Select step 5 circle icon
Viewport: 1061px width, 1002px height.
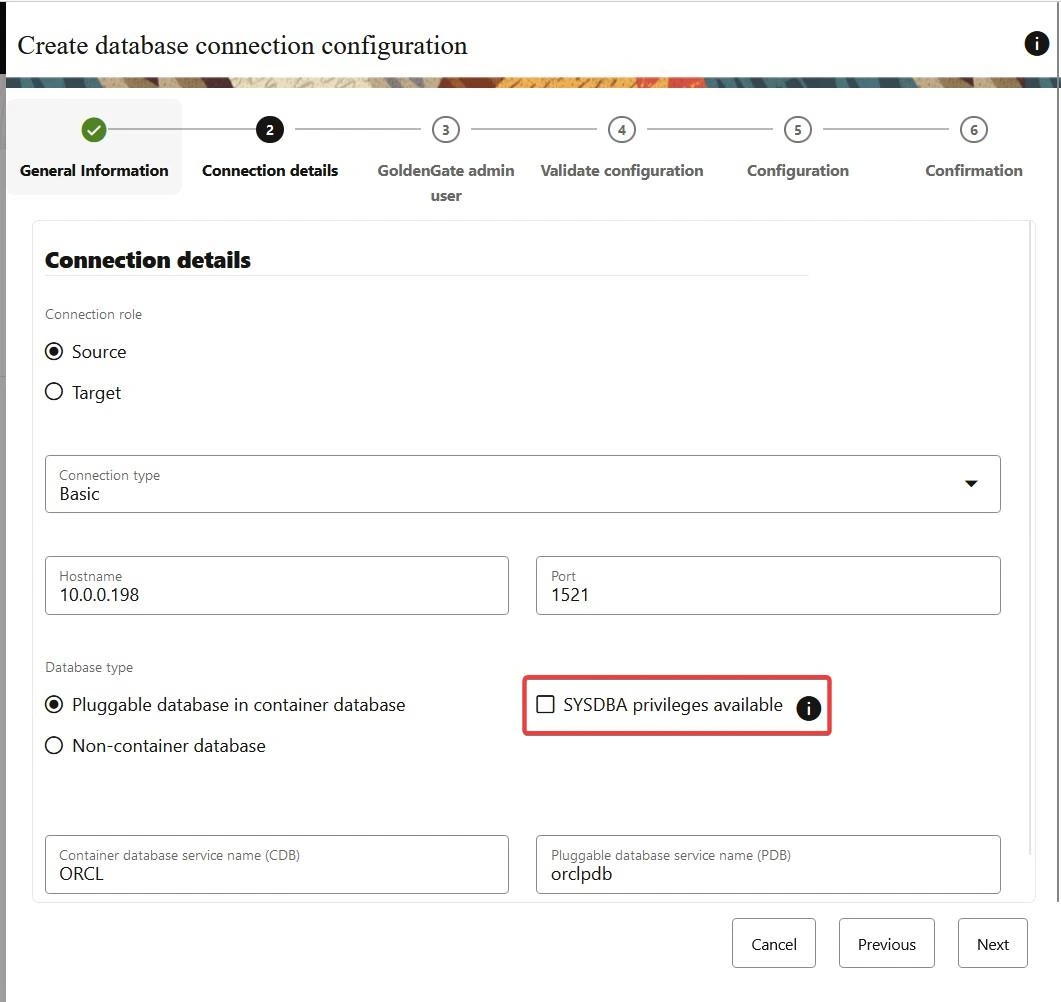797,130
